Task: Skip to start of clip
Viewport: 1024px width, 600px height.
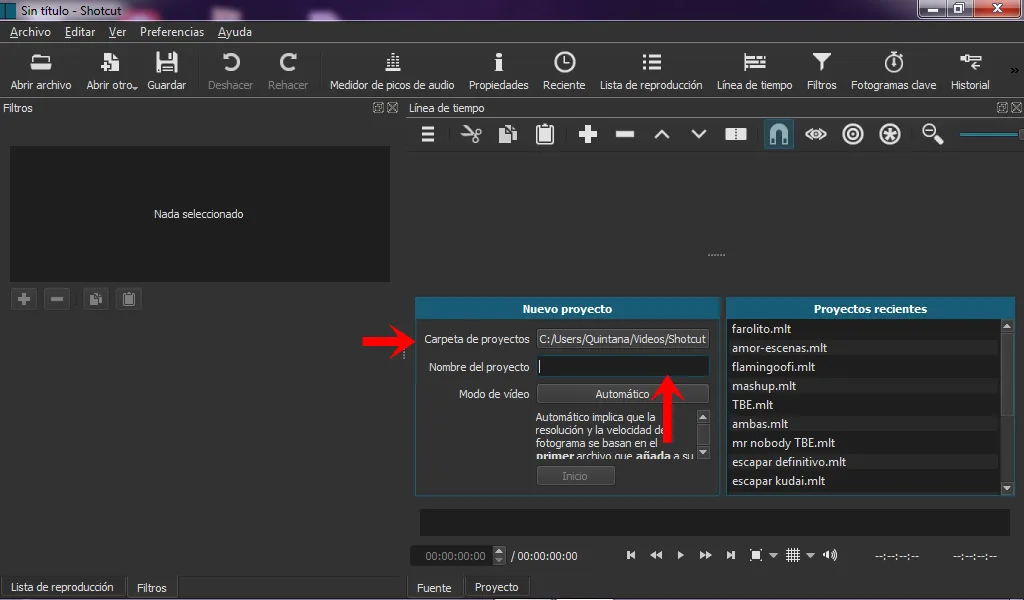Action: pos(631,555)
